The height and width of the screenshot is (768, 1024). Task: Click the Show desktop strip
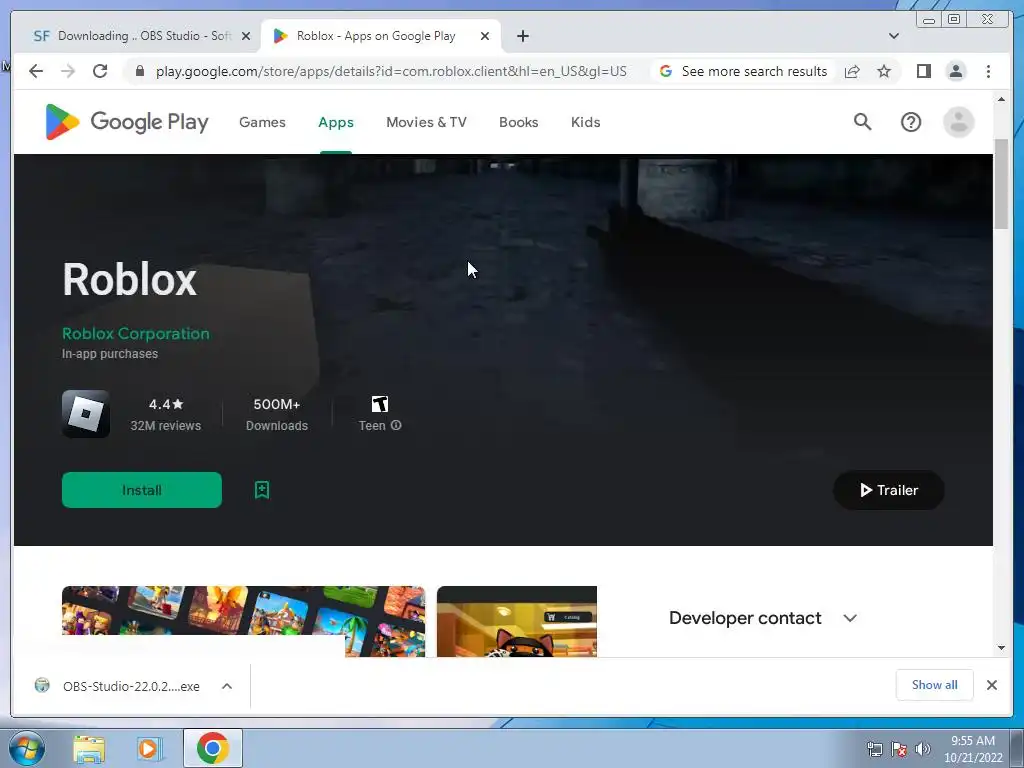coord(1017,748)
